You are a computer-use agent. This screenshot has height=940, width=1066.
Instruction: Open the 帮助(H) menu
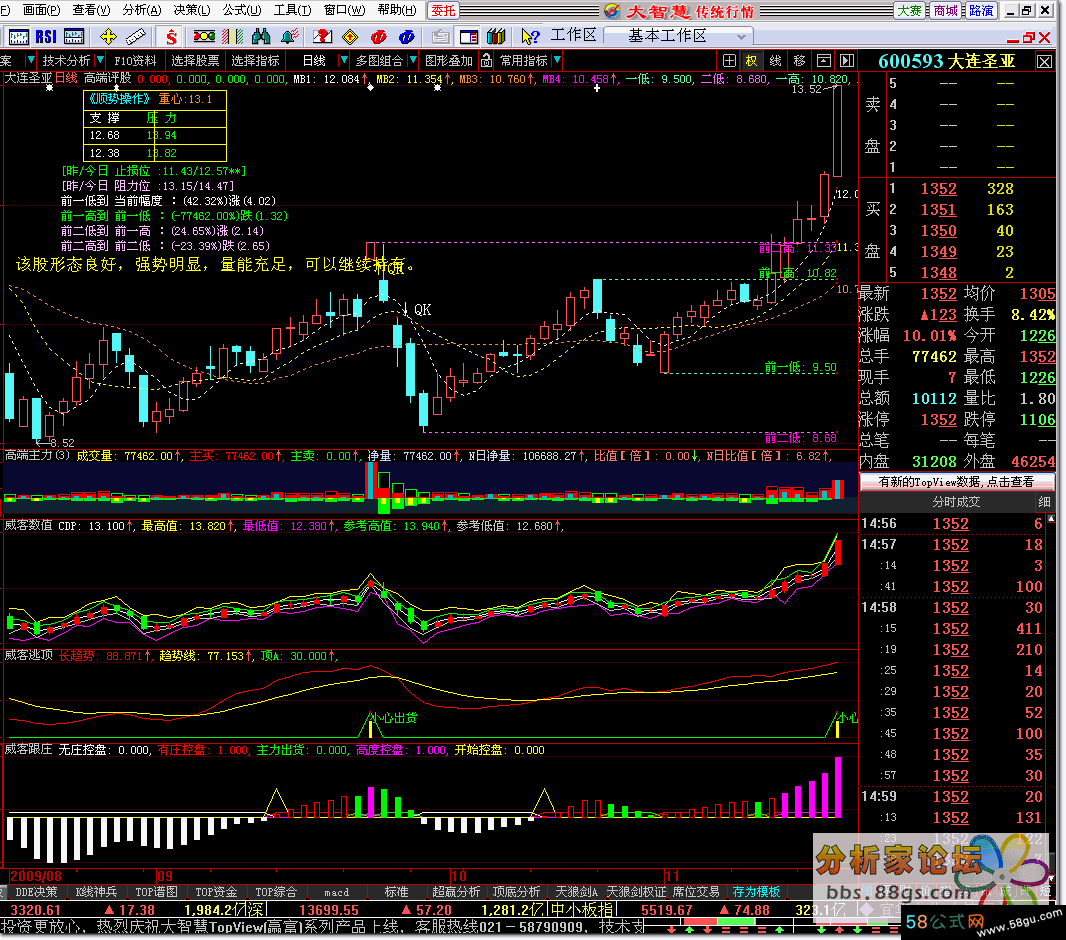point(397,10)
